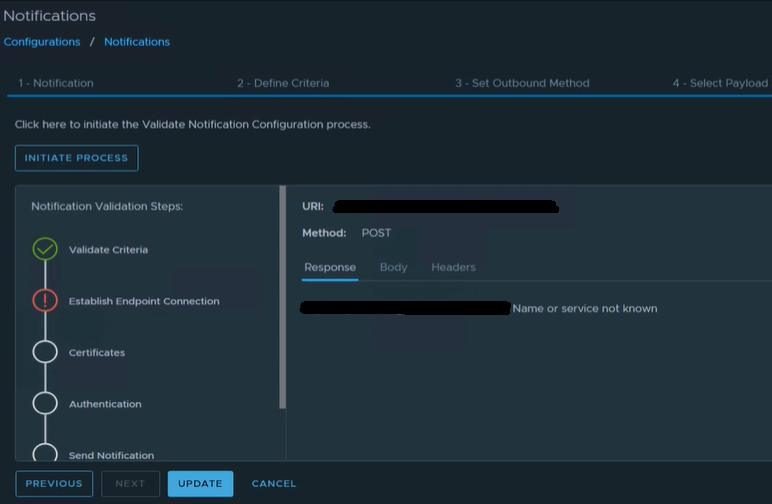Screen dimensions: 772x504
Task: Go back with the Previous button
Action: pyautogui.click(x=54, y=484)
